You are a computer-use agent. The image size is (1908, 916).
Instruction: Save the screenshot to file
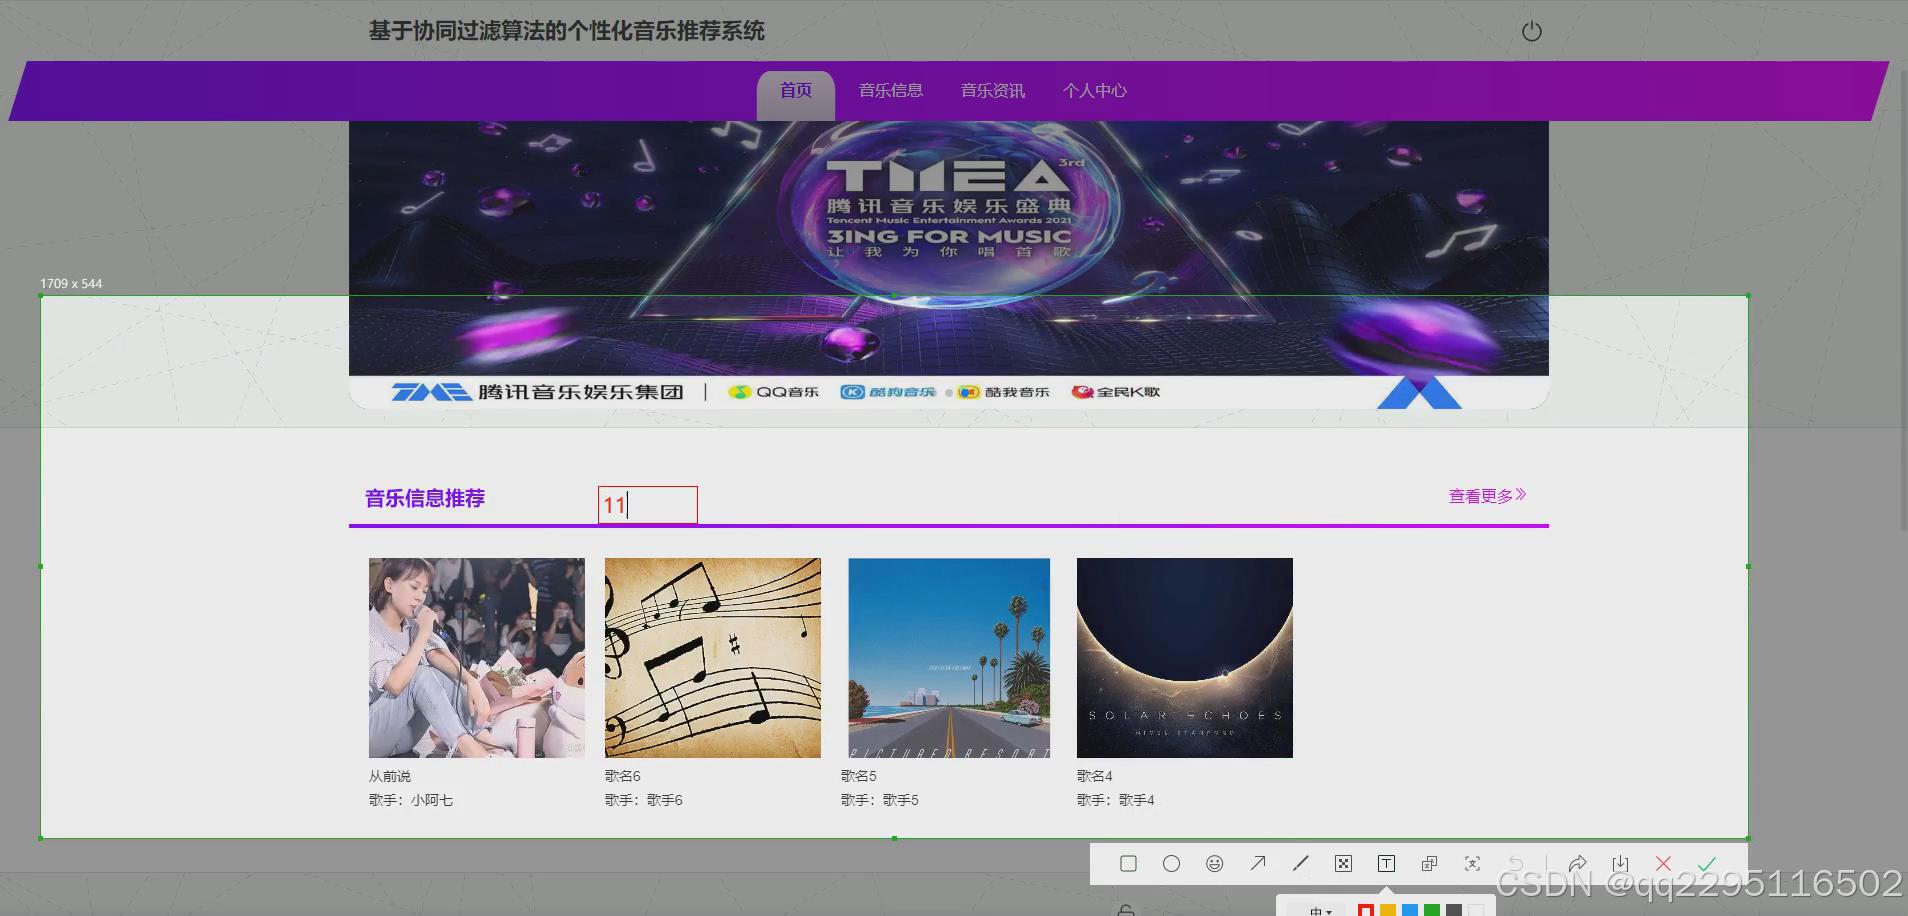click(1620, 863)
